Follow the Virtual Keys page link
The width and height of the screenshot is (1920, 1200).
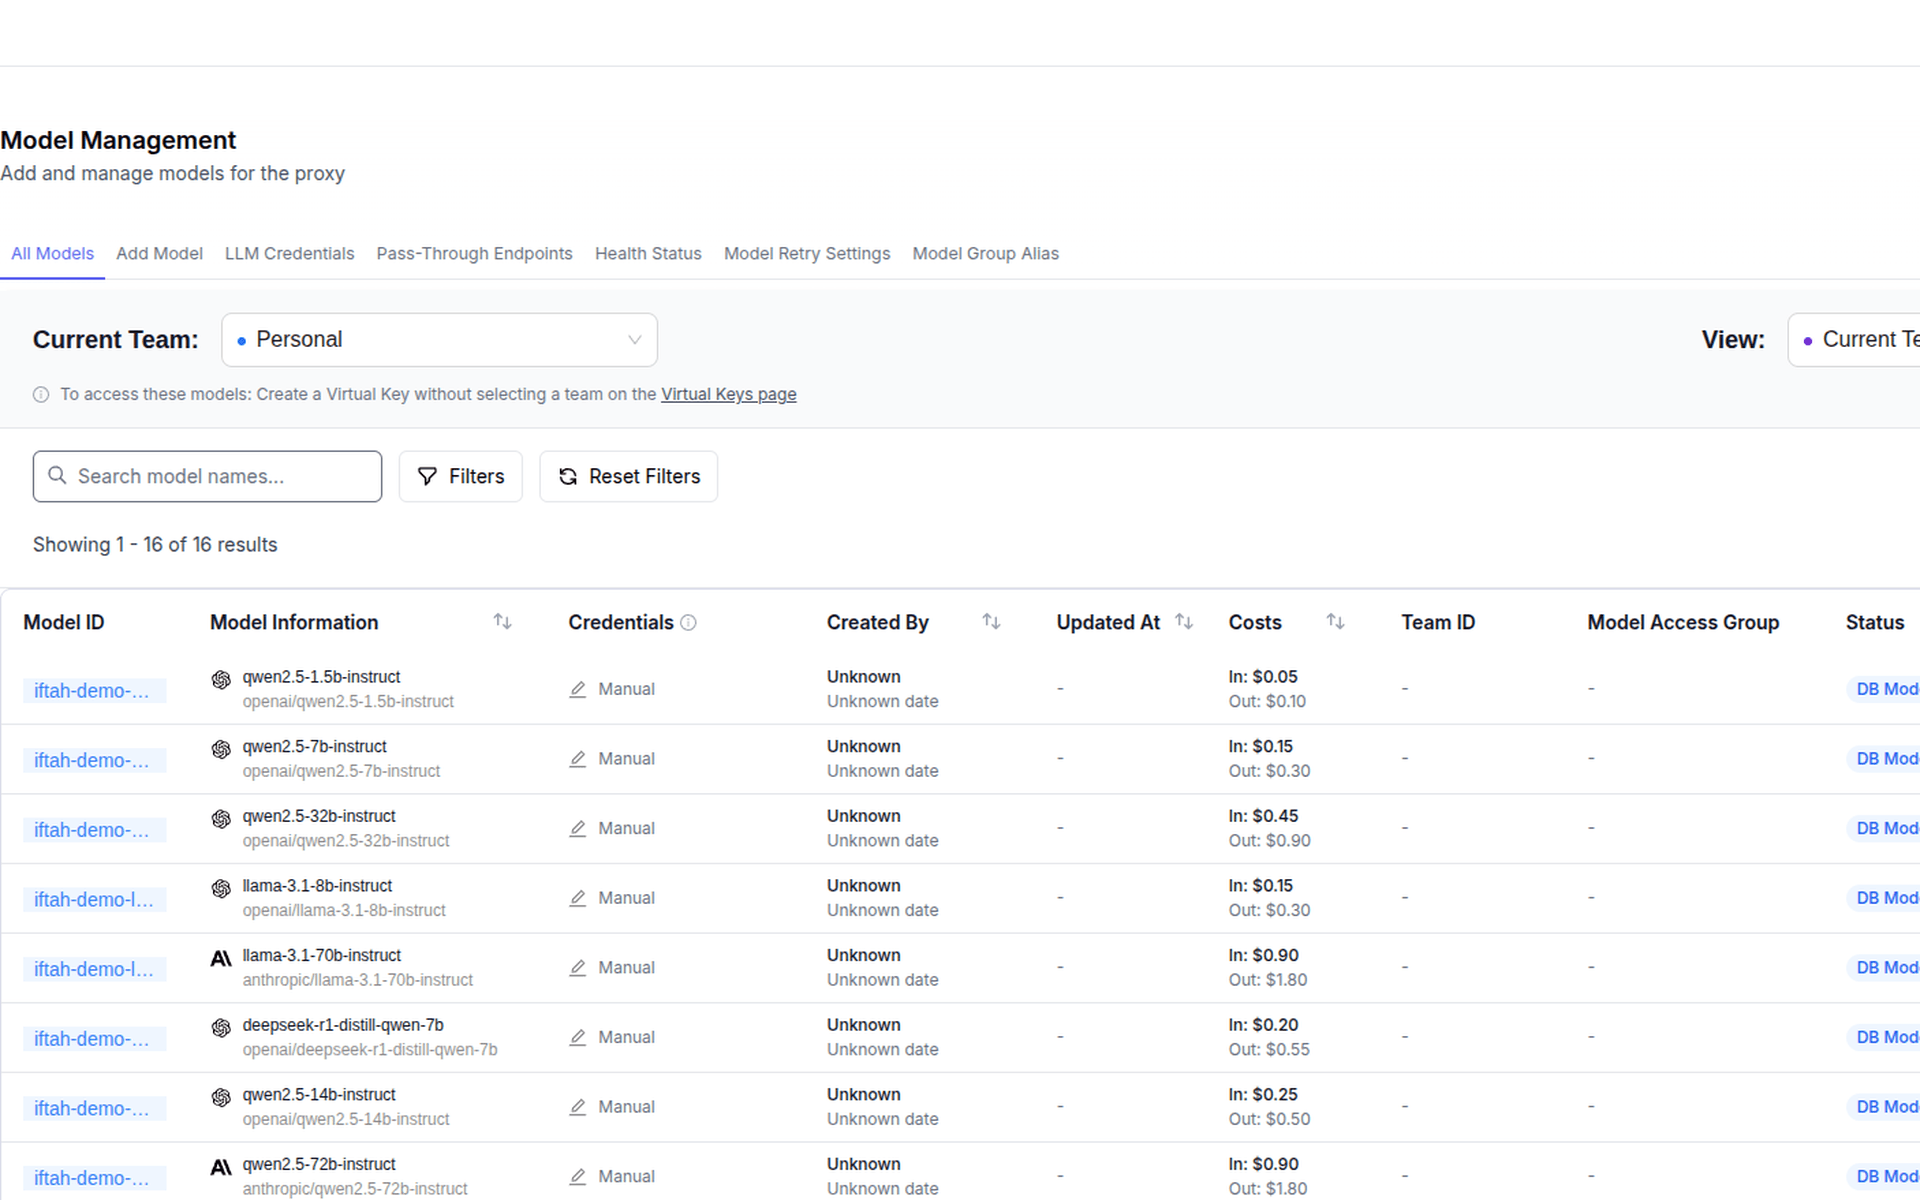(728, 394)
